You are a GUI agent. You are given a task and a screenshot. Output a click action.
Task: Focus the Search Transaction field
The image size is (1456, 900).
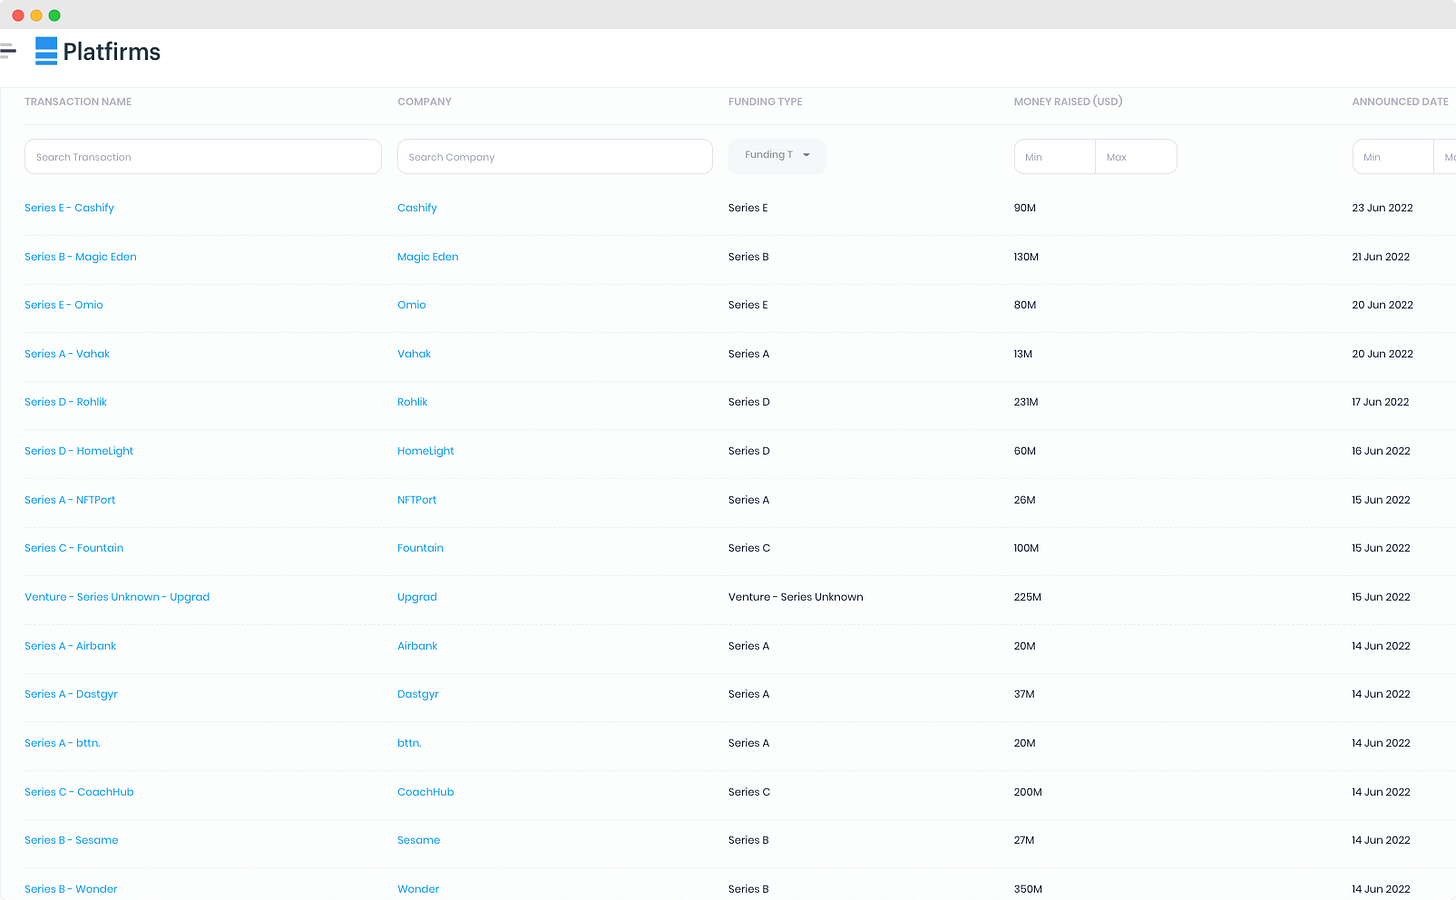coord(203,157)
